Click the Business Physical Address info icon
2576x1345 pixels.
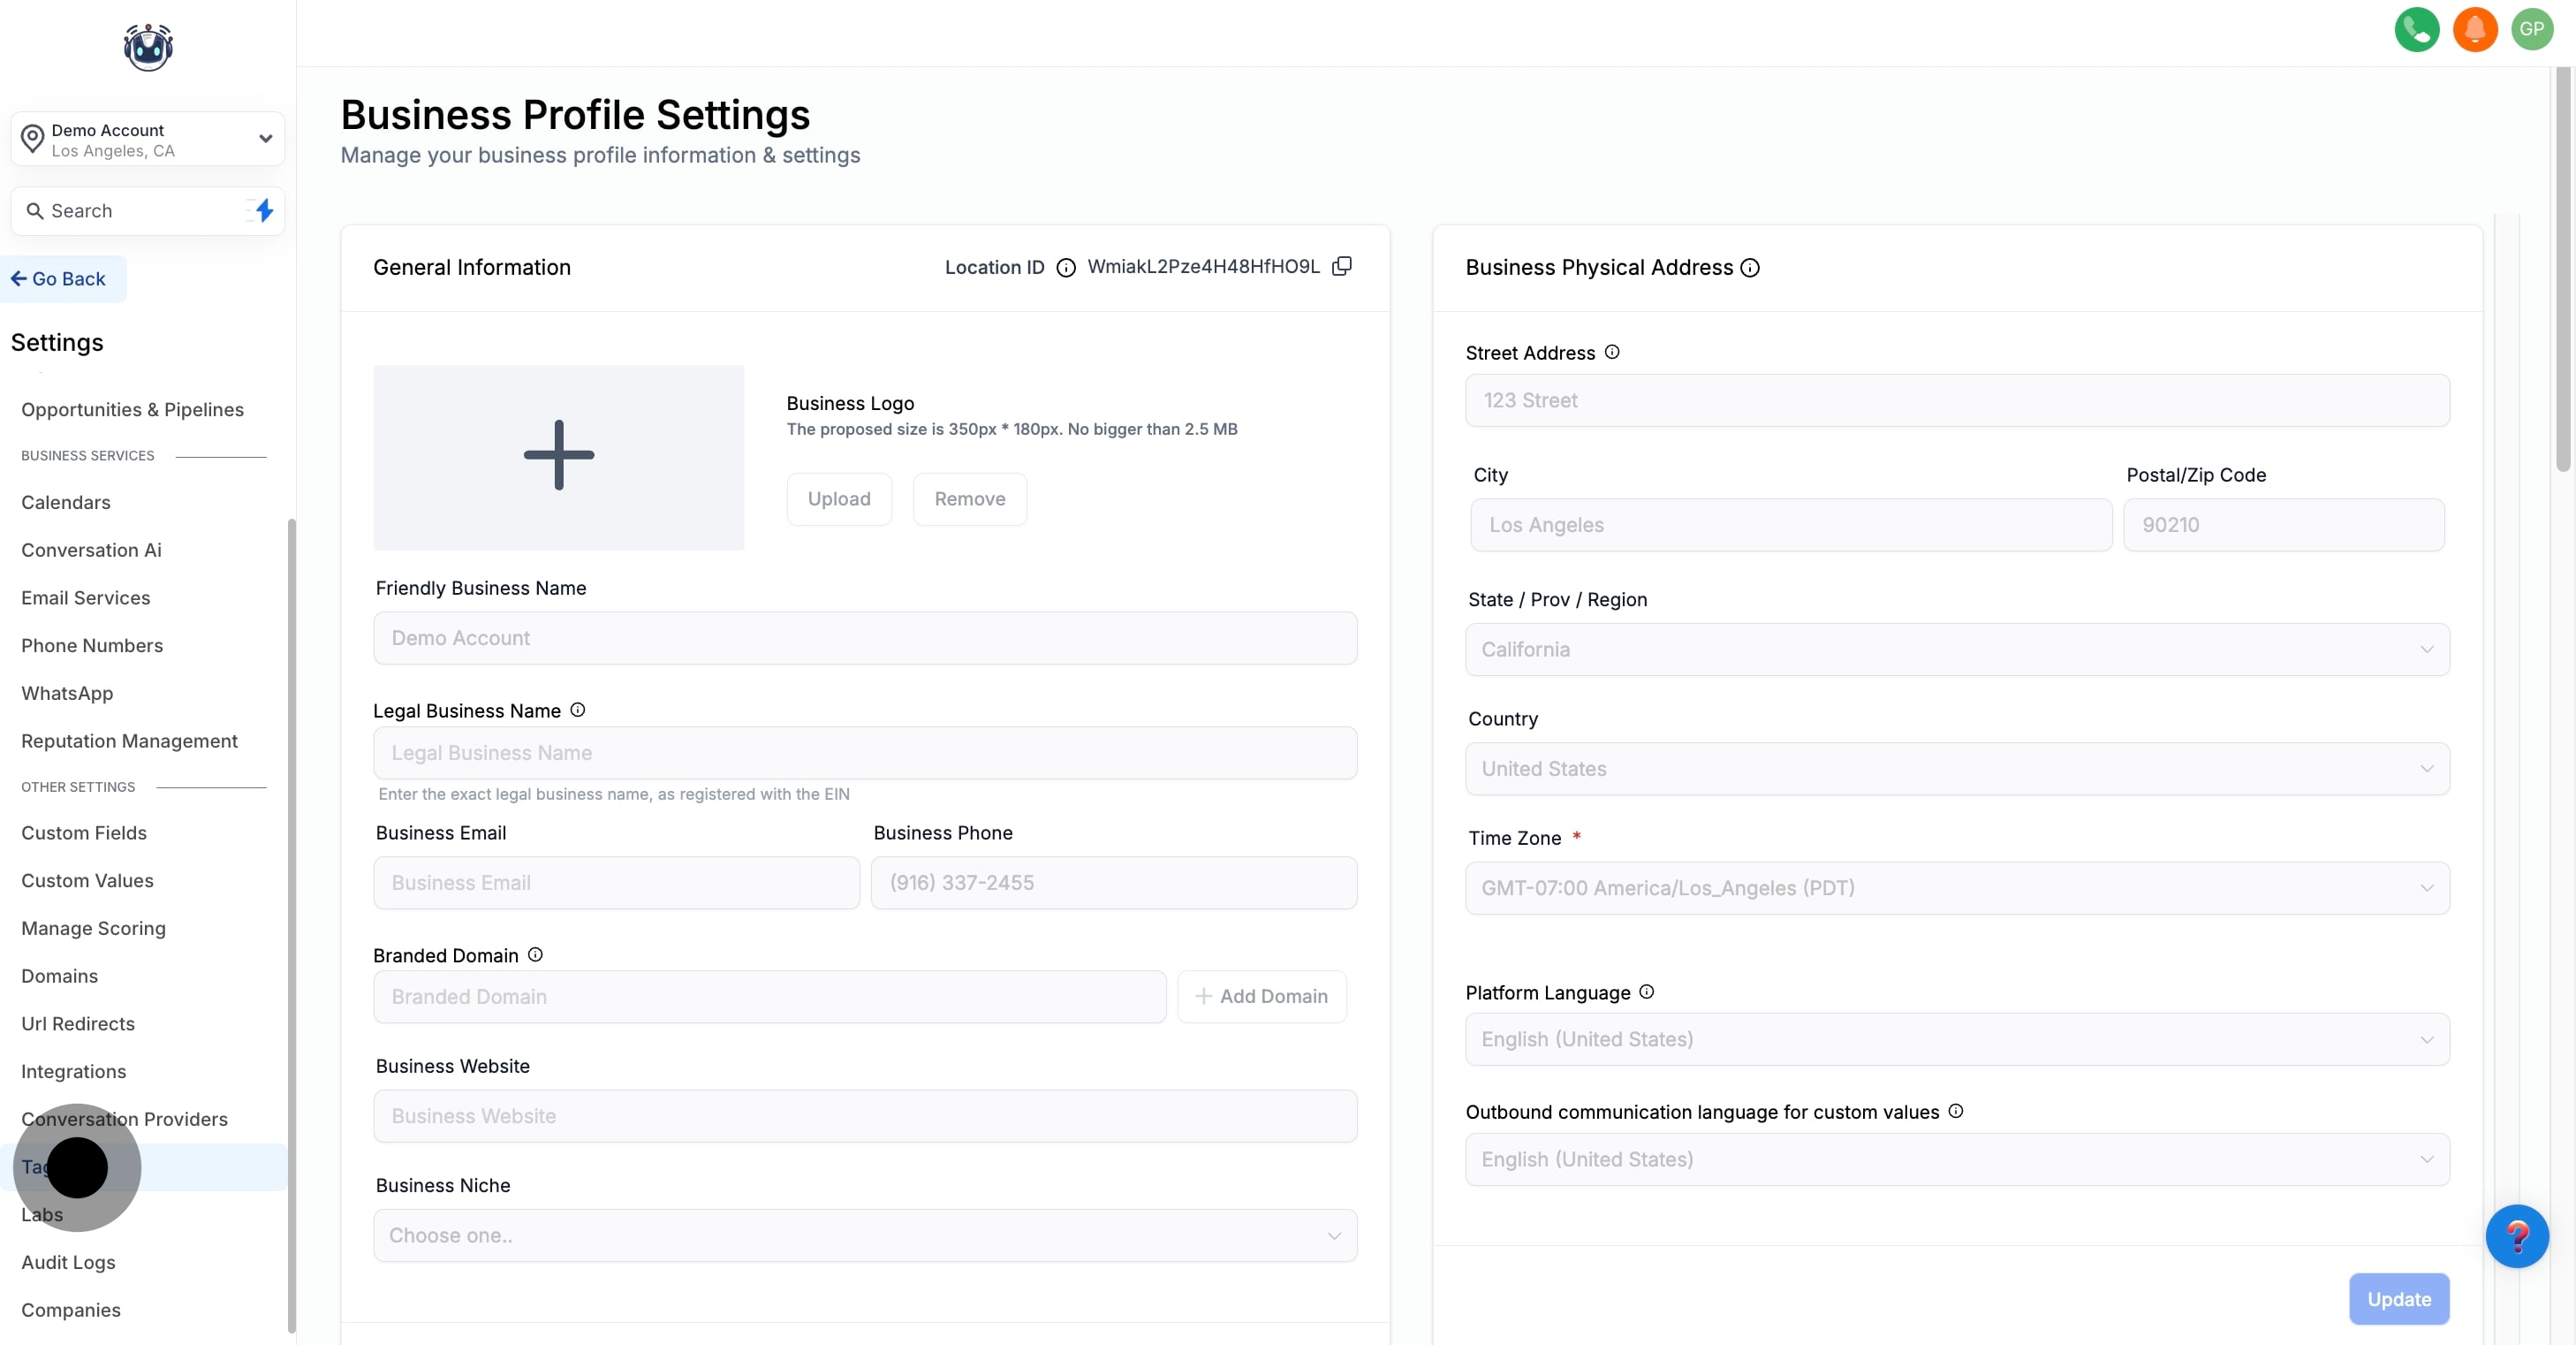[x=1750, y=268]
